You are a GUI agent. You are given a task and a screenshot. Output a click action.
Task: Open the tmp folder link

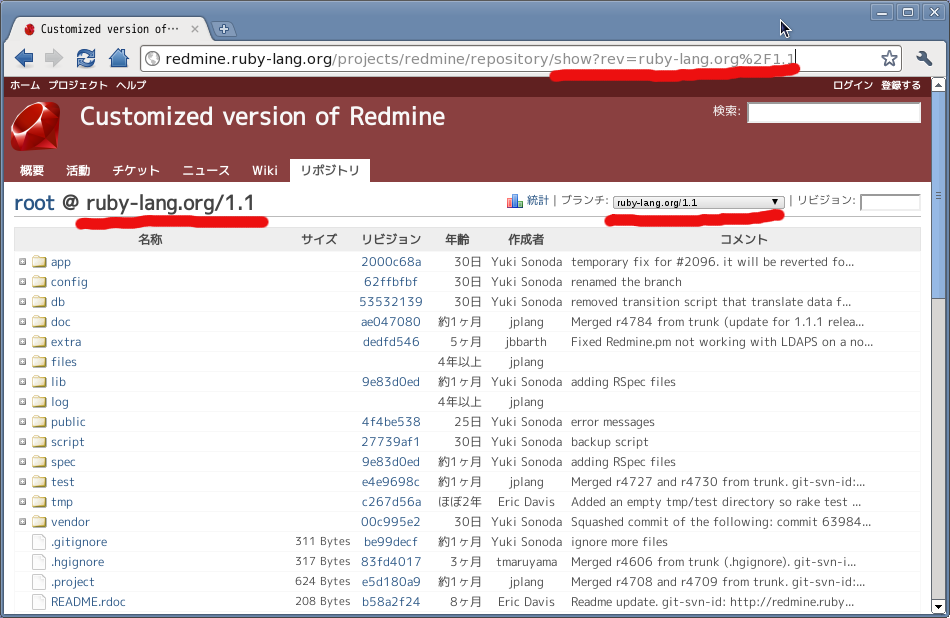click(x=62, y=502)
